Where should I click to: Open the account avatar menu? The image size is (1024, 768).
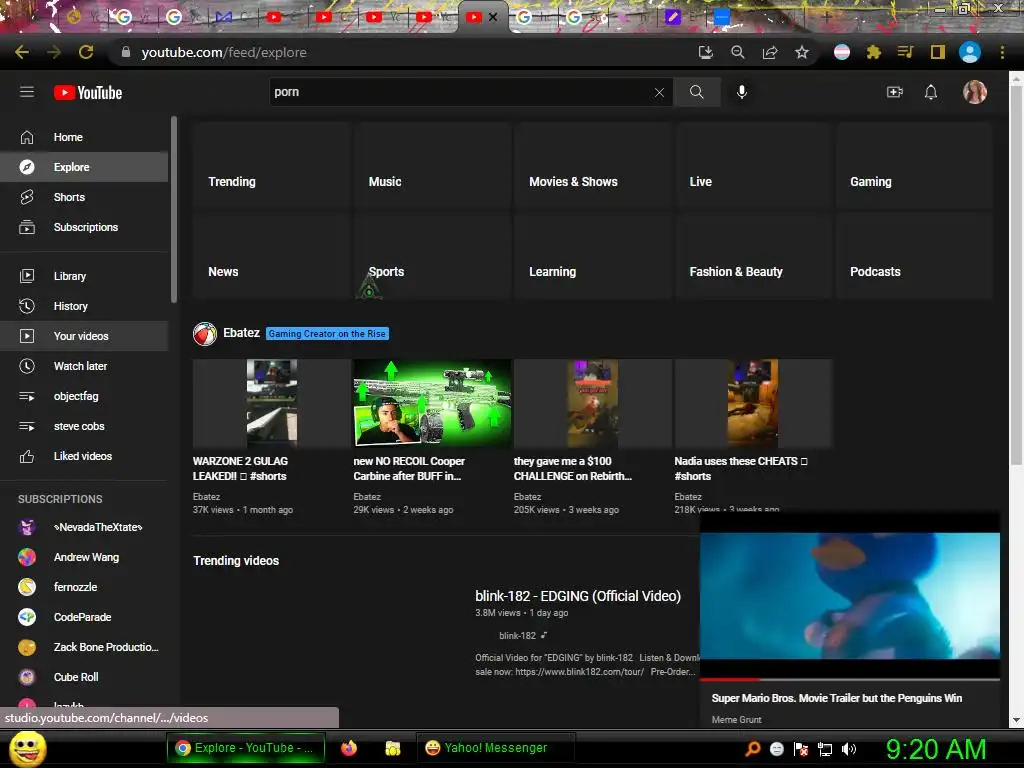(974, 92)
